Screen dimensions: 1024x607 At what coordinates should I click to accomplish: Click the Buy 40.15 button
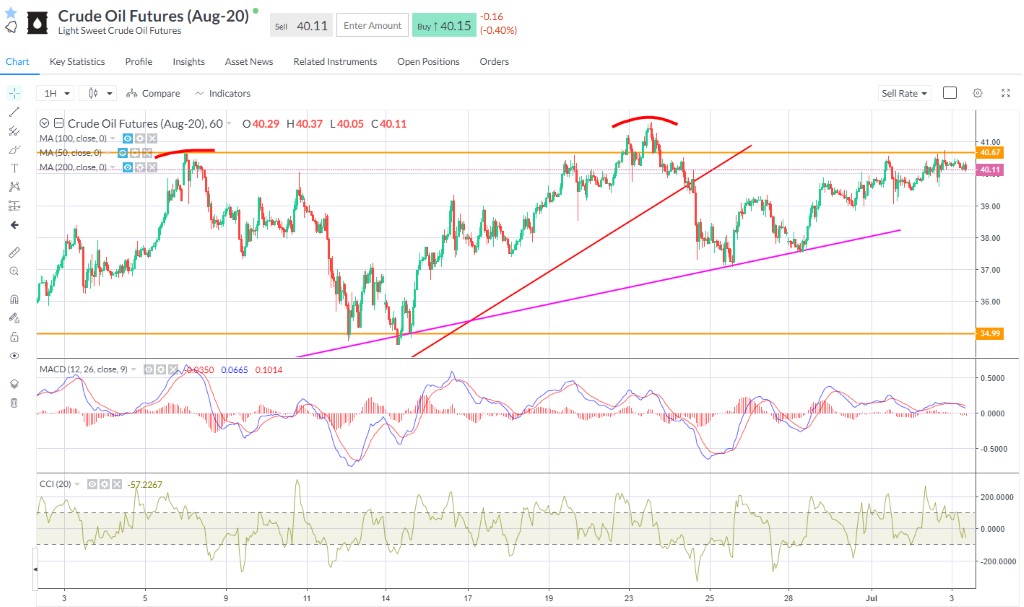pos(443,26)
